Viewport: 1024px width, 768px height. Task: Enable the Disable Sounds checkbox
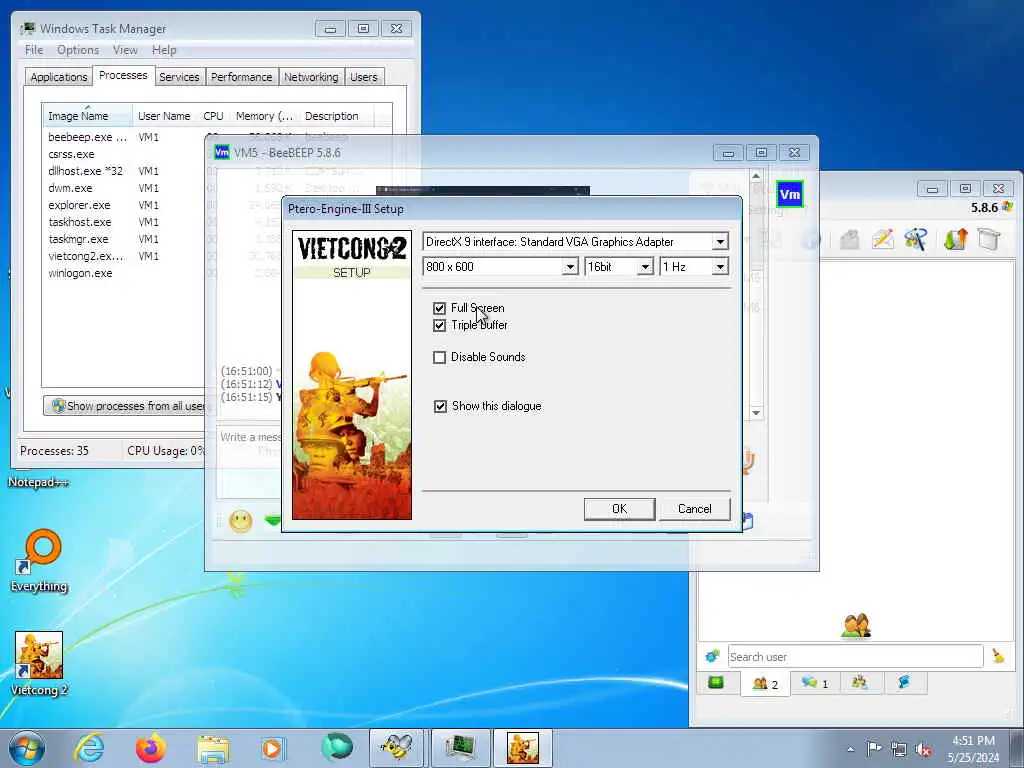click(440, 357)
